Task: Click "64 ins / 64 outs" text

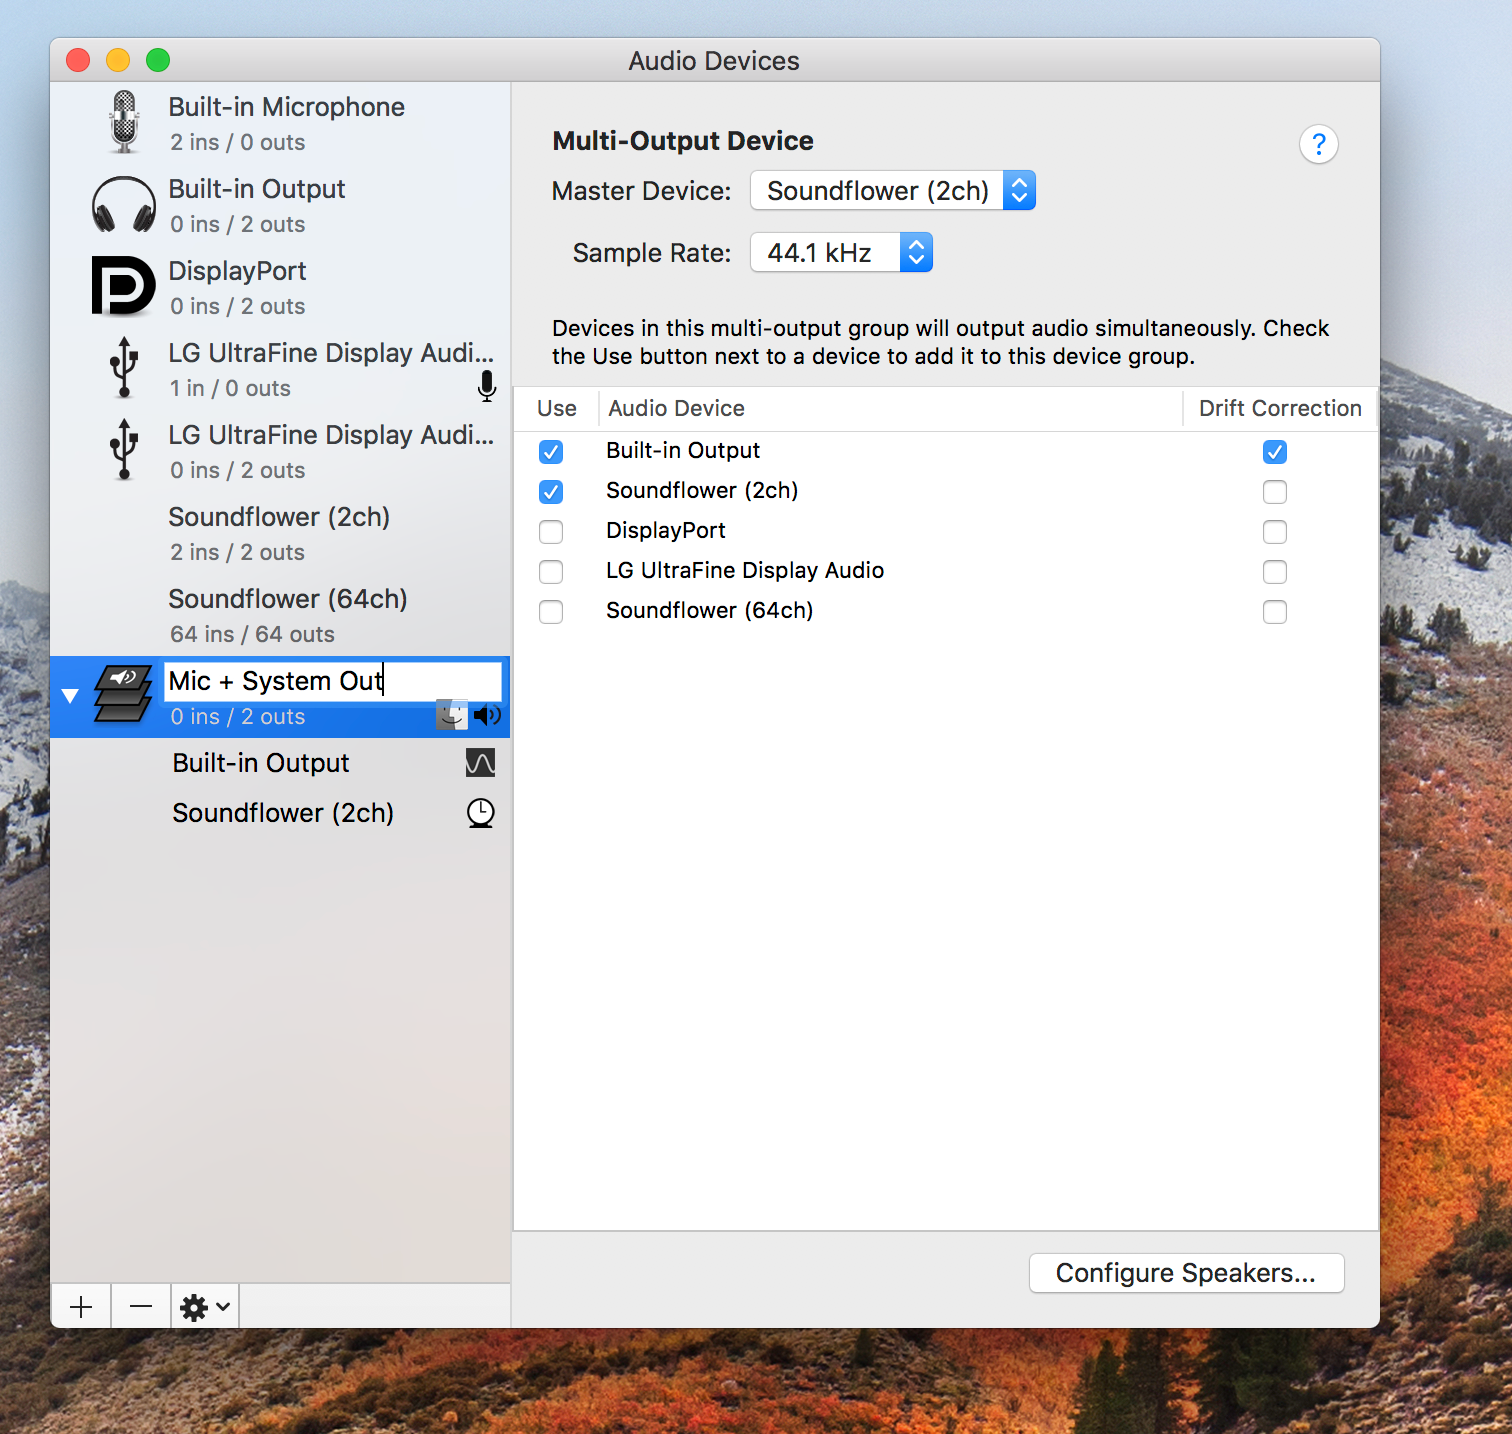Action: tap(252, 634)
